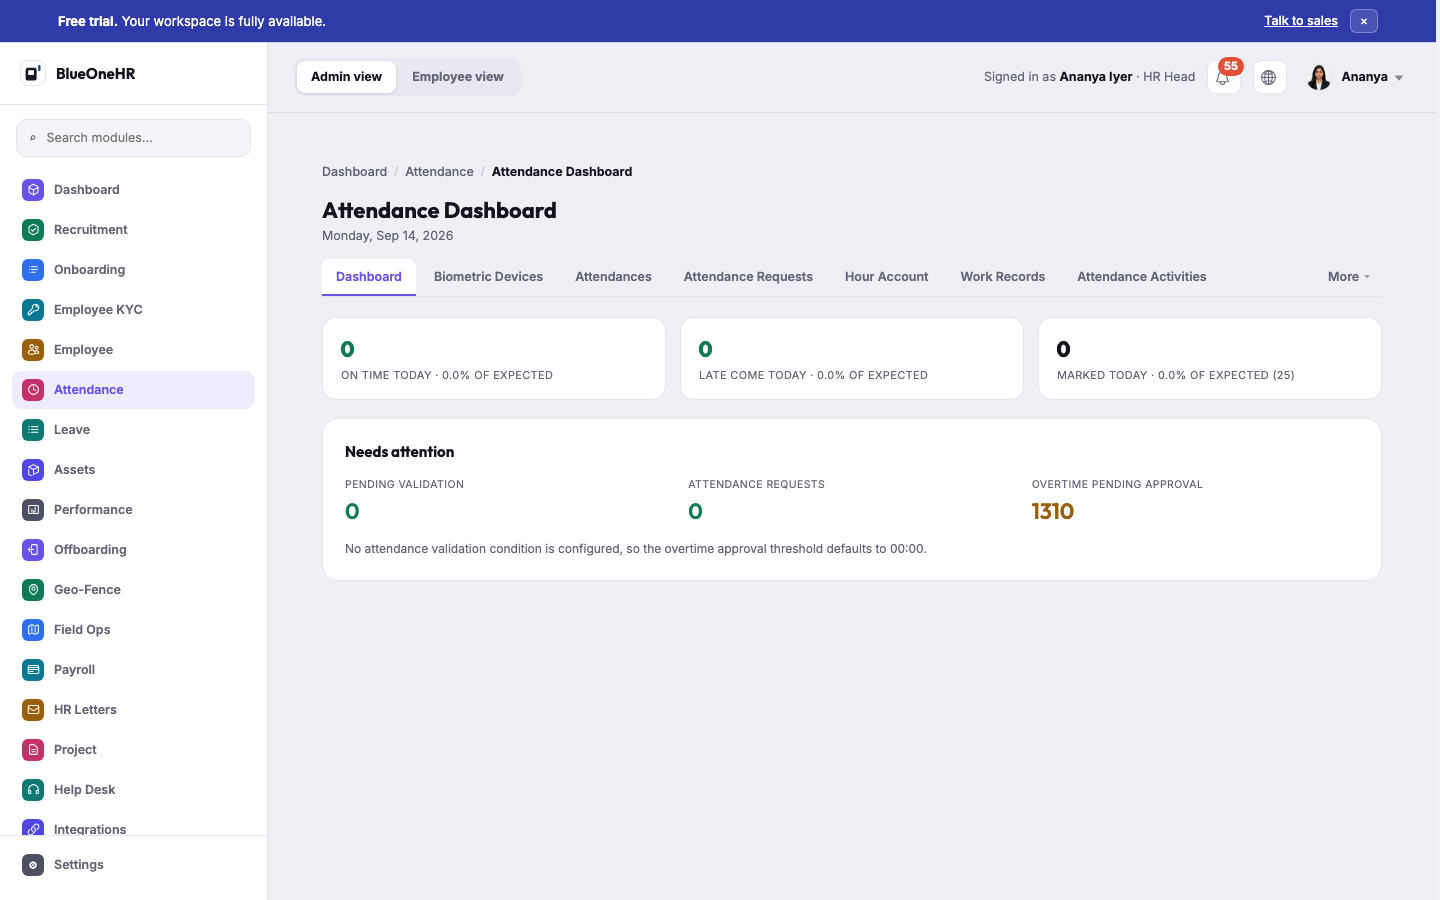Open the Ananya user menu dropdown
1440x900 pixels.
pos(1355,77)
